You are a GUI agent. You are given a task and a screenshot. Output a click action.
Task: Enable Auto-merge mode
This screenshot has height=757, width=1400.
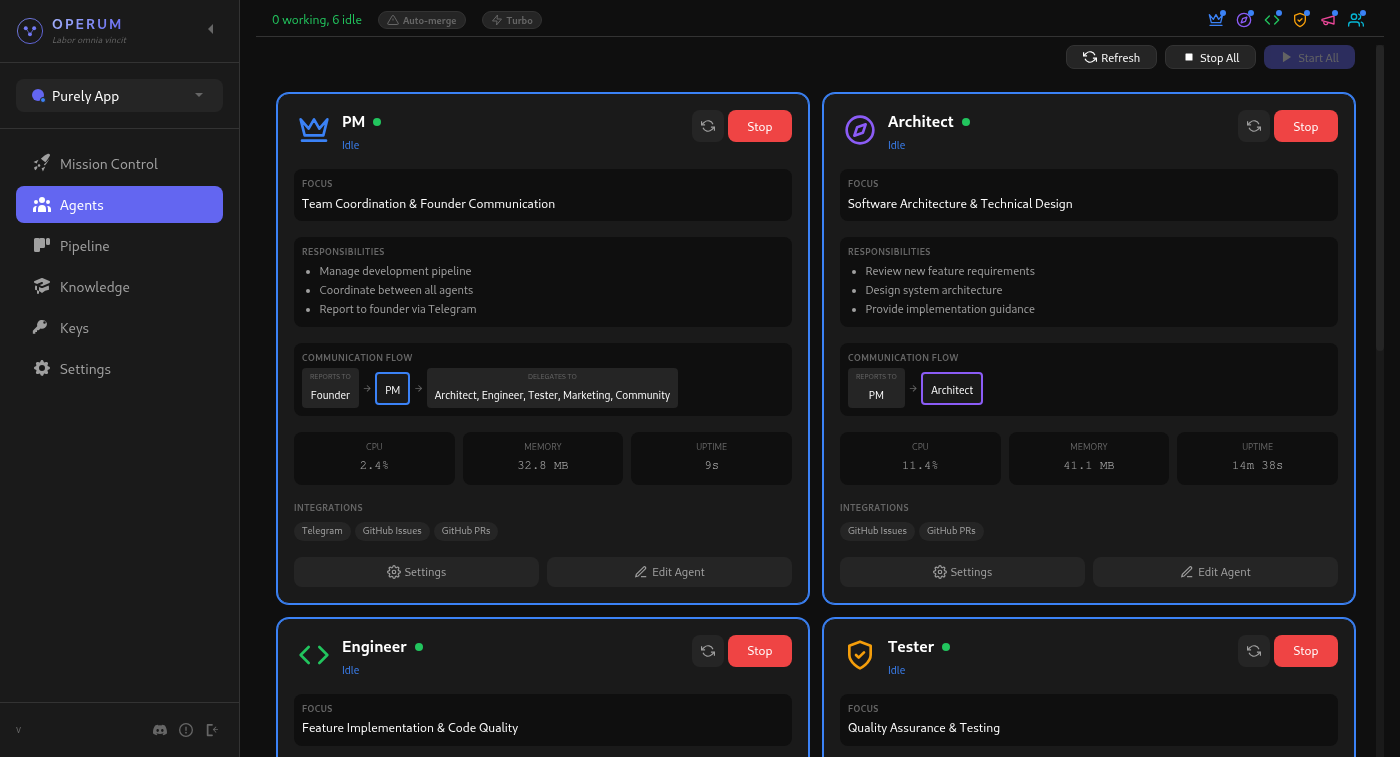(x=422, y=19)
